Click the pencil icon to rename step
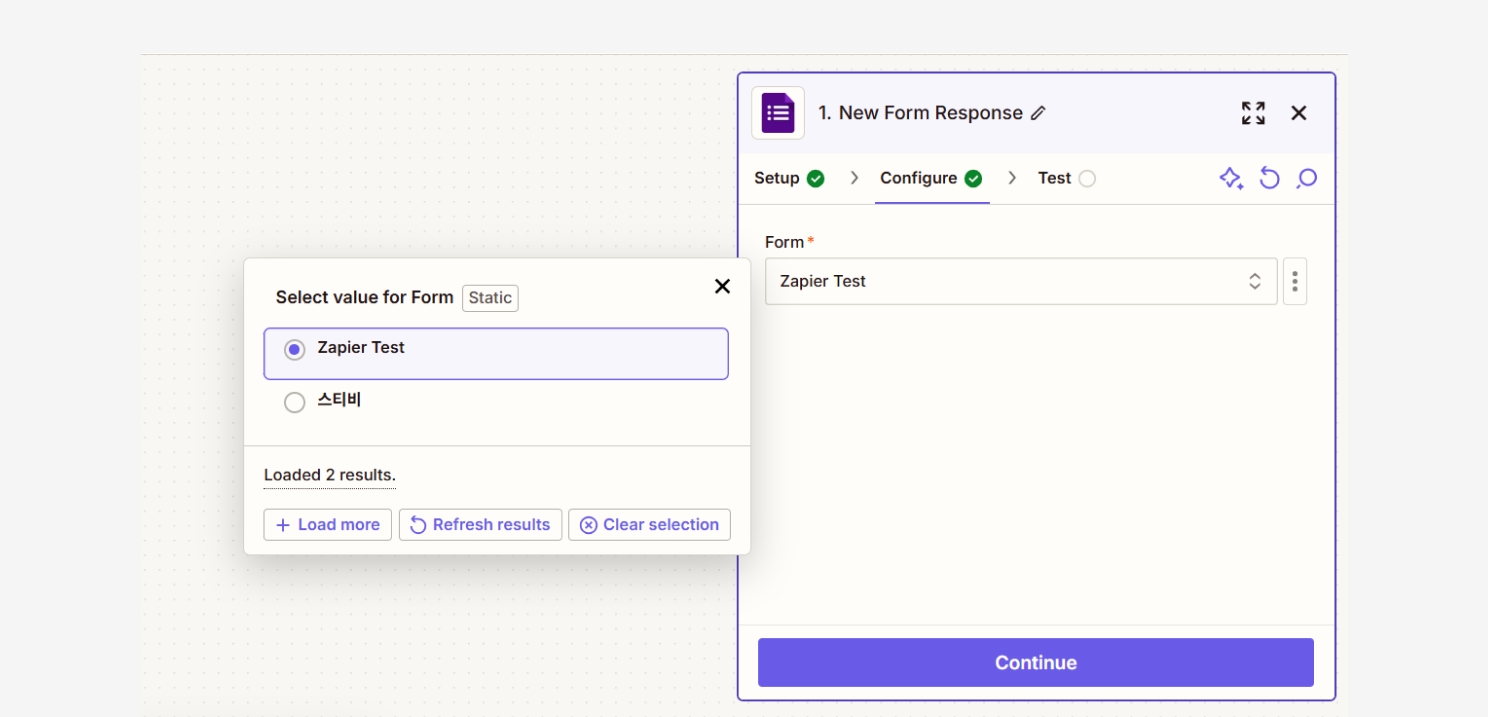 pyautogui.click(x=1038, y=113)
